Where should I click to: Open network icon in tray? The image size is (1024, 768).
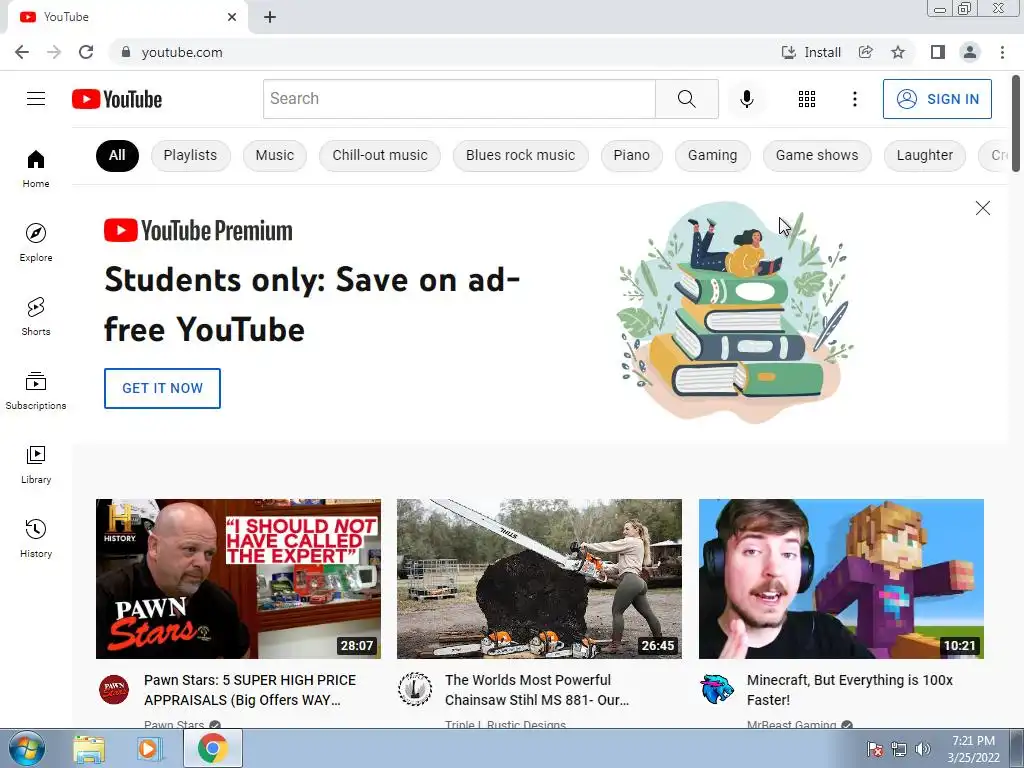(x=899, y=749)
